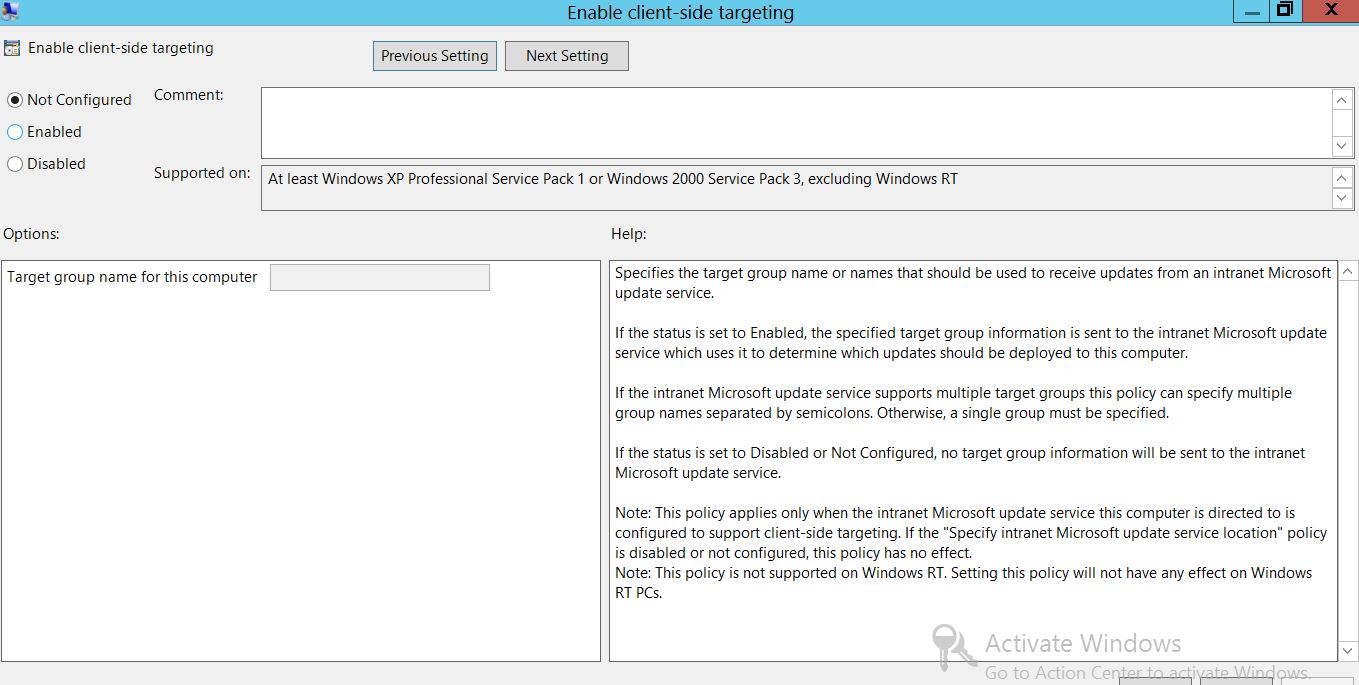Click help paragraph about Disabled or Not Configured status
This screenshot has height=685, width=1359.
click(x=960, y=463)
